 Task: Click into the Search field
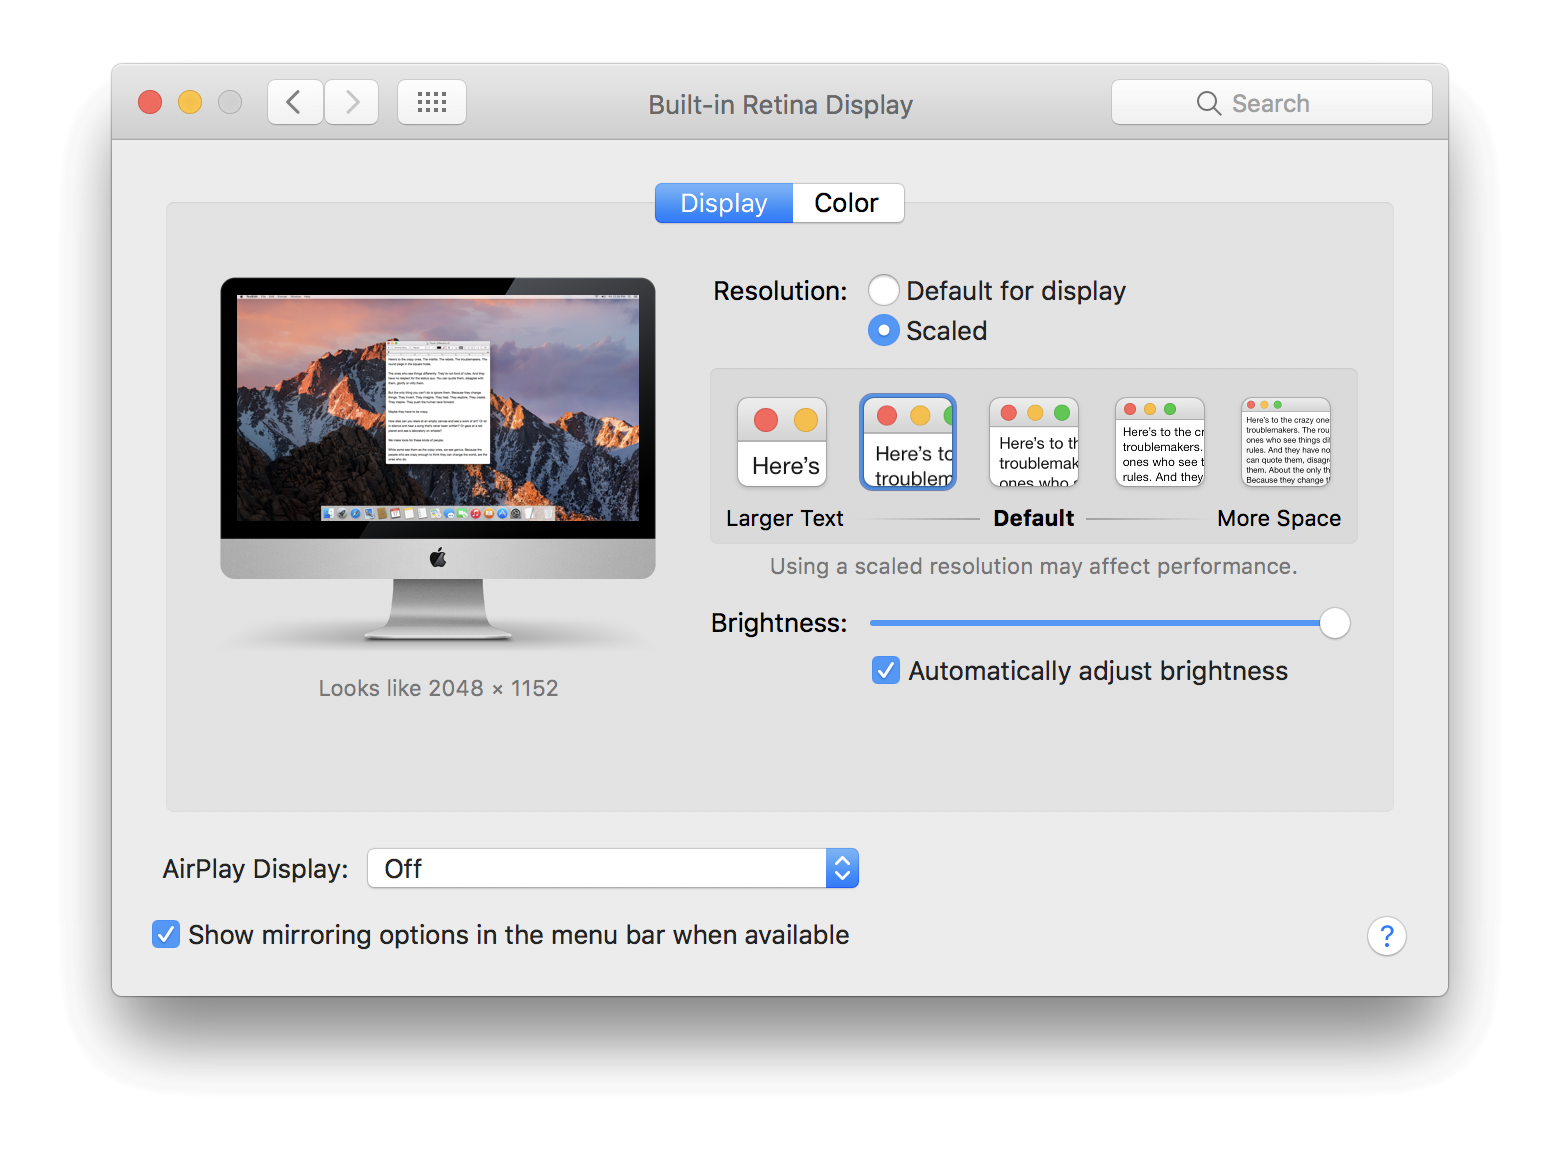coord(1272,102)
